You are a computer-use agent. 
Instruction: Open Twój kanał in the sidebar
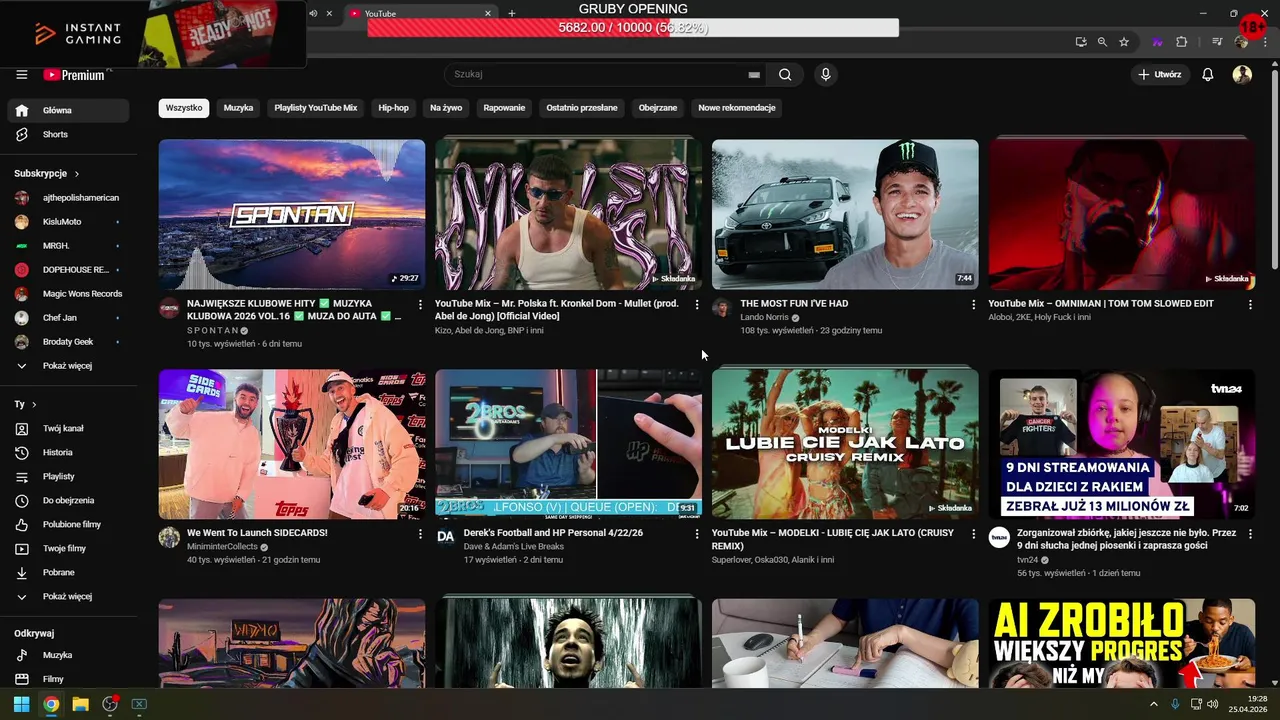point(68,428)
